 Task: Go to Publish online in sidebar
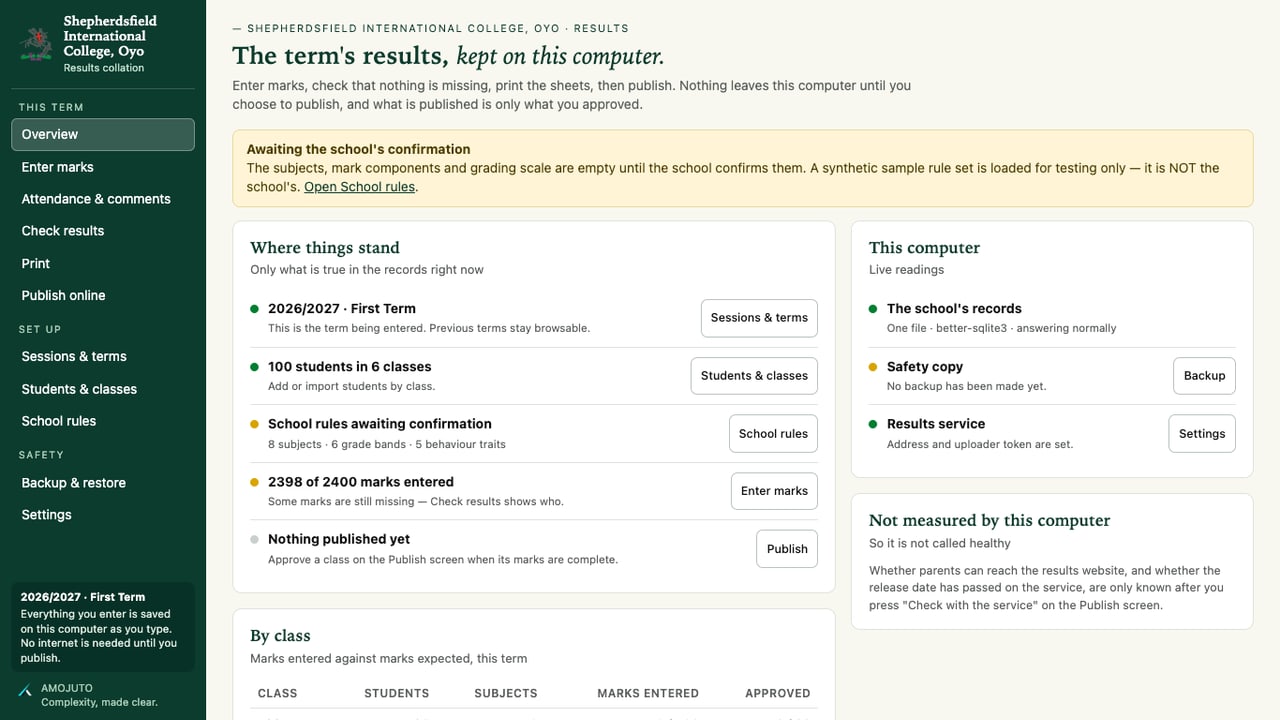point(103,295)
